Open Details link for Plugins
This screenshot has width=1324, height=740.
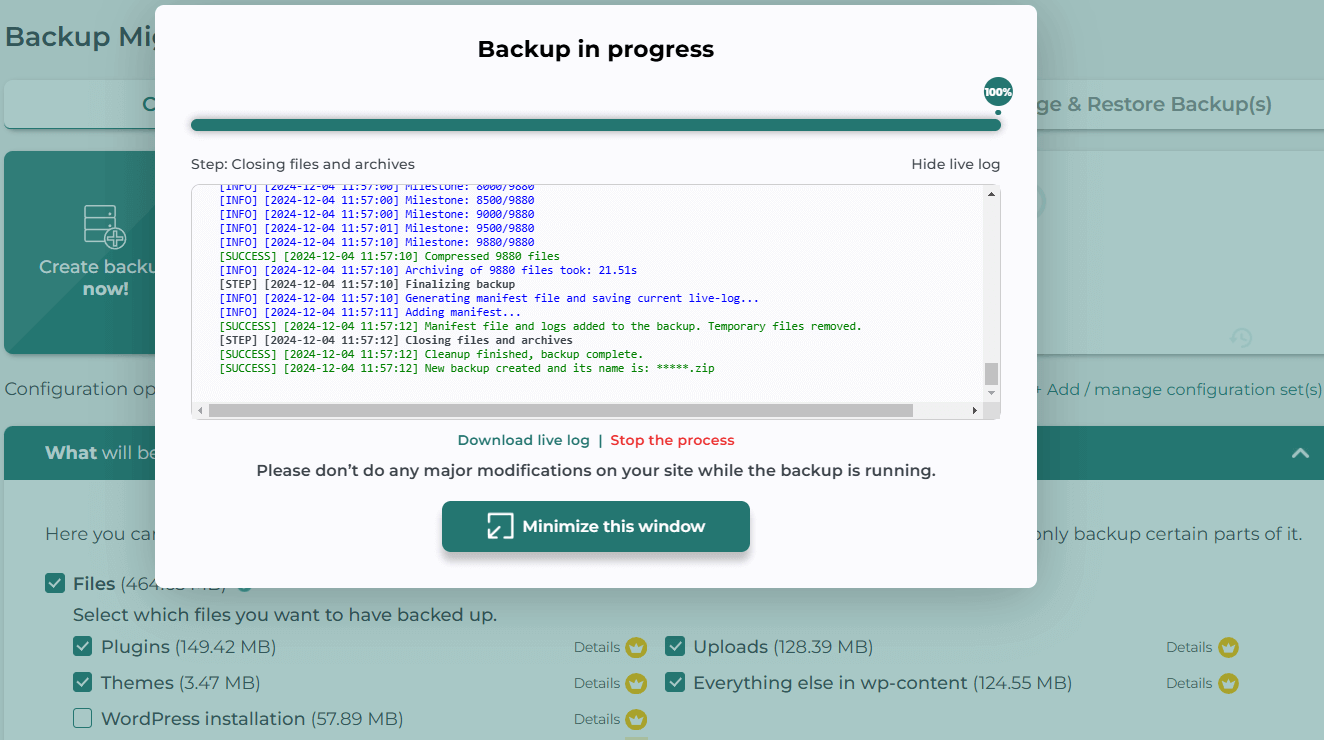[x=597, y=647]
